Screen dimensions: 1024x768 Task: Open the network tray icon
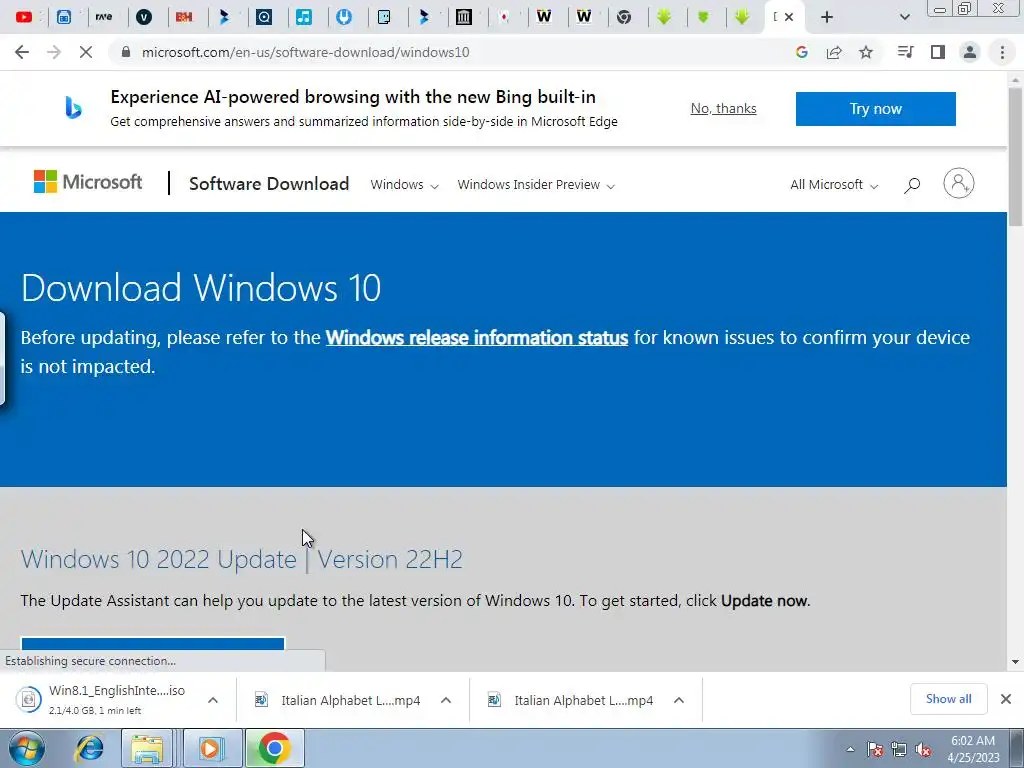(x=899, y=749)
